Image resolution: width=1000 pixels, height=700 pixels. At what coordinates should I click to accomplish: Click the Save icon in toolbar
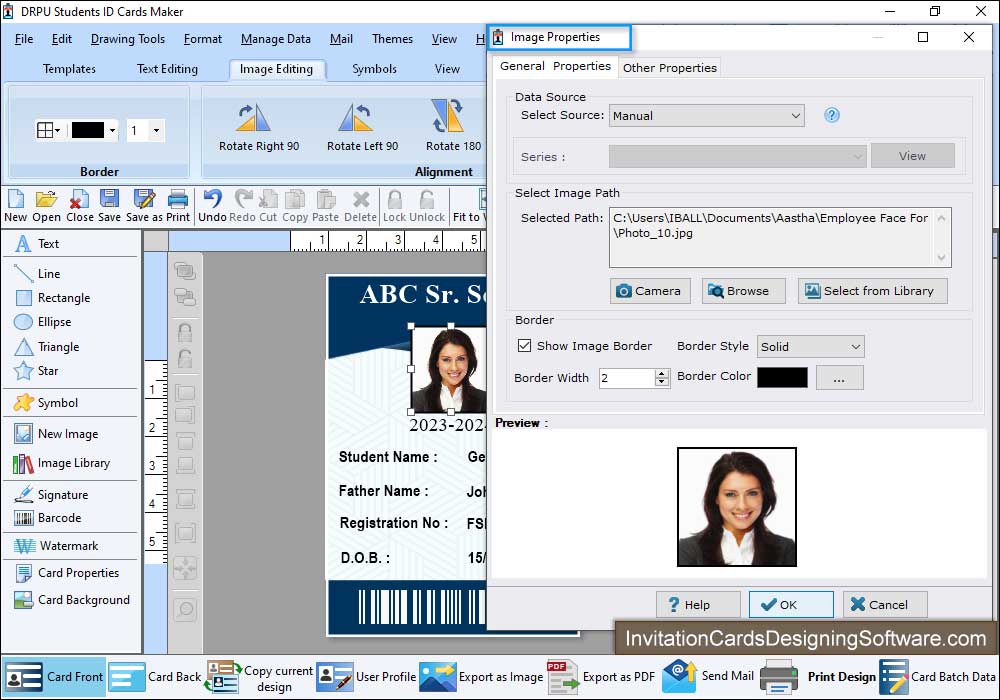tap(109, 199)
